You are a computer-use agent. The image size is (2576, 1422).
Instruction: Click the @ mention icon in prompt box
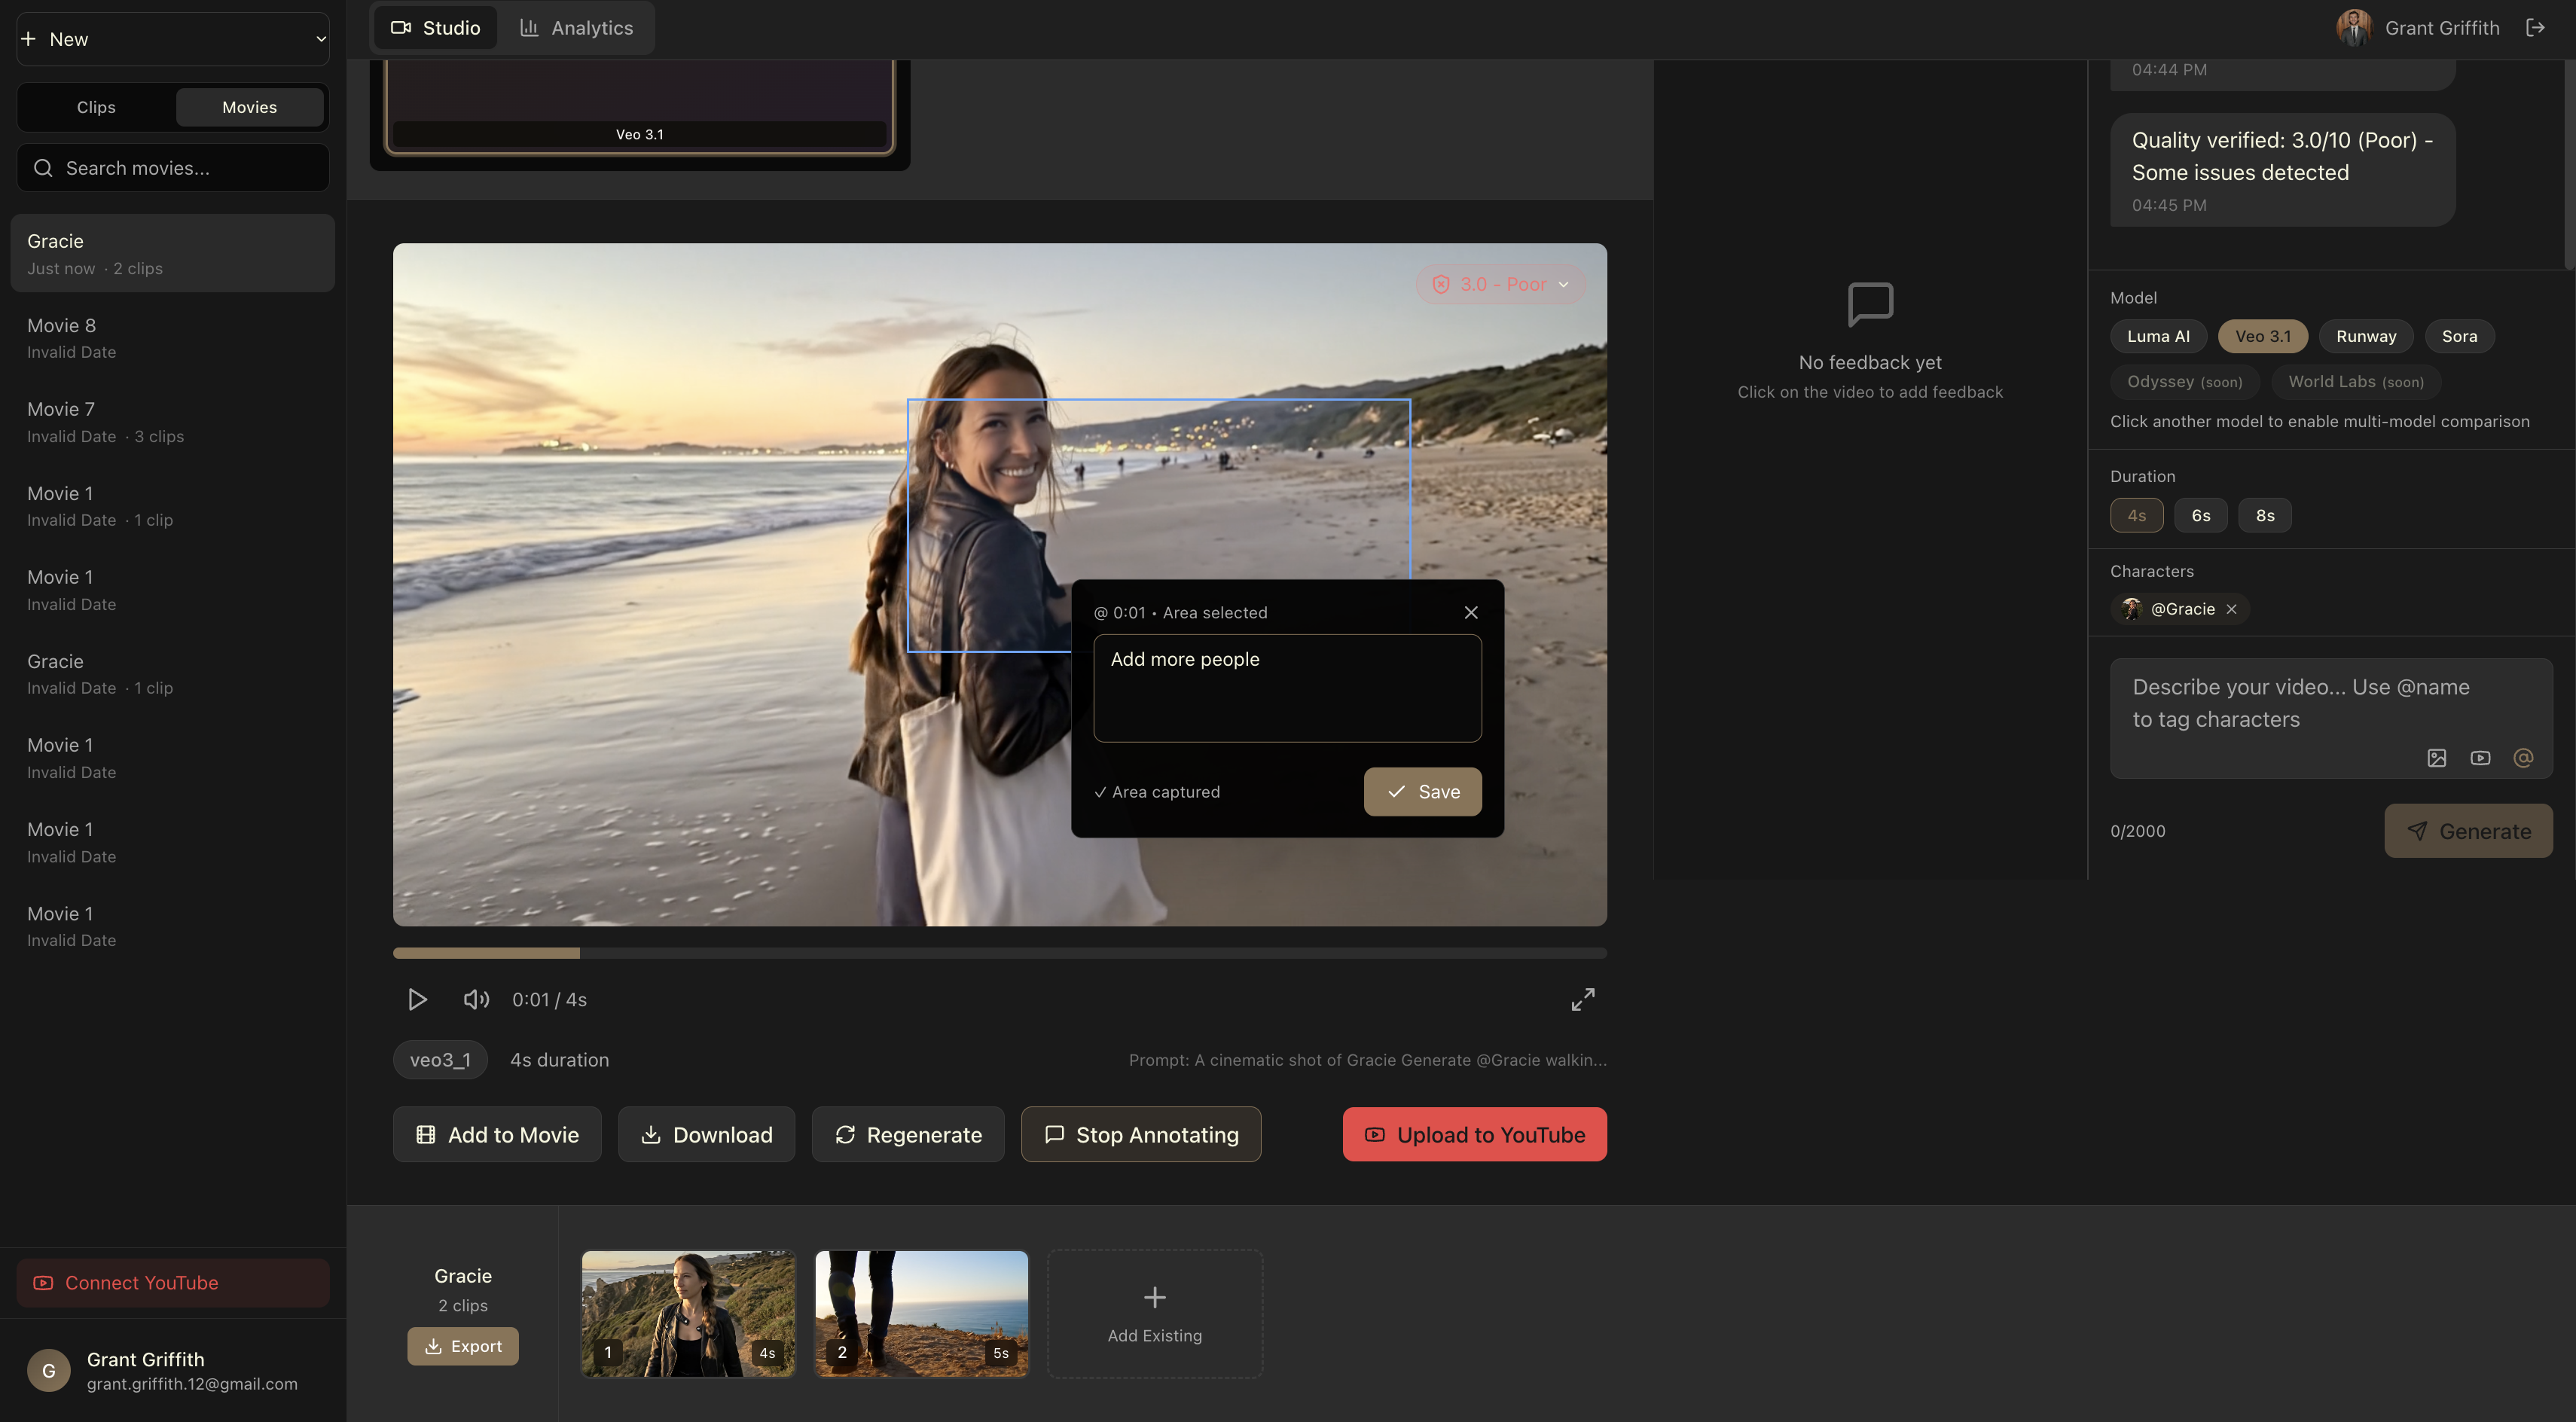click(x=2523, y=758)
